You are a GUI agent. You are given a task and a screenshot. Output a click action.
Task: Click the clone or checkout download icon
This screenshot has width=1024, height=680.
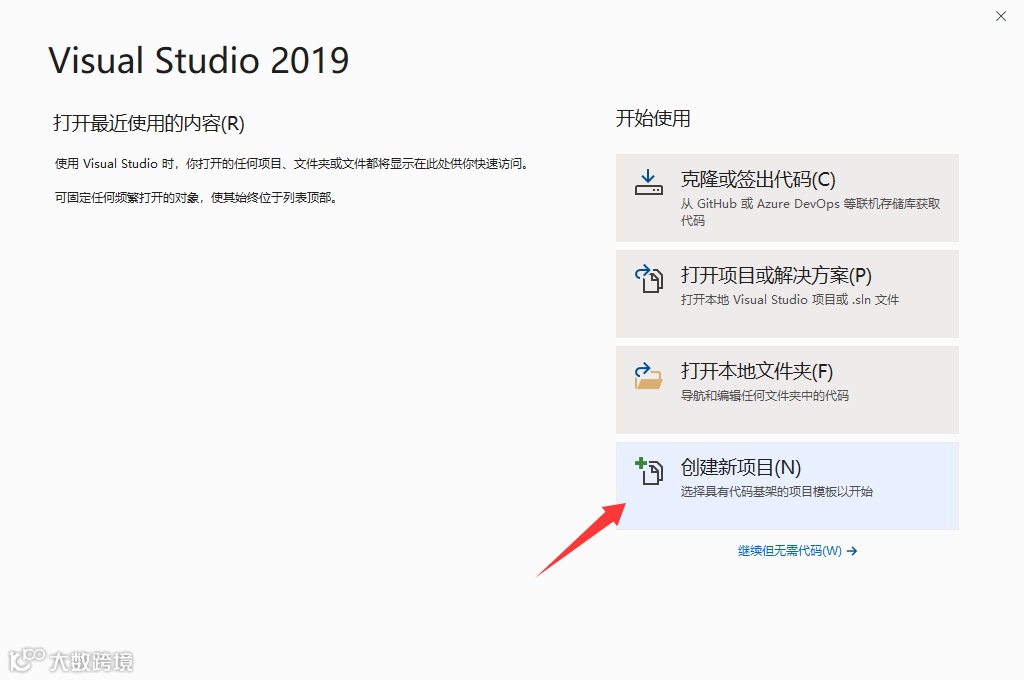[x=648, y=182]
